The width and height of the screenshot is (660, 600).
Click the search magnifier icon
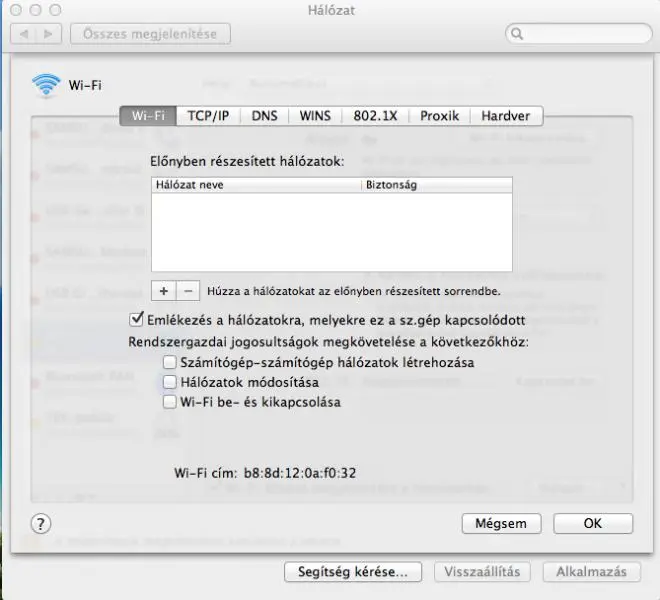click(x=518, y=34)
